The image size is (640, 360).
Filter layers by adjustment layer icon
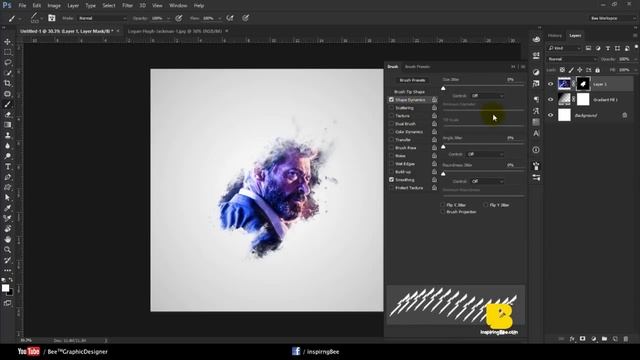pos(598,48)
